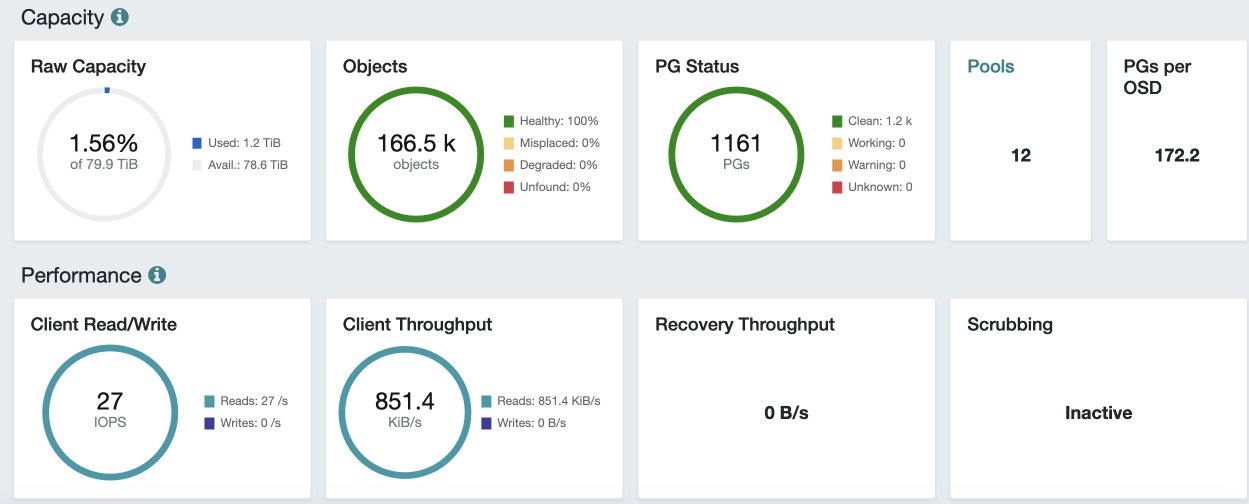This screenshot has height=504, width=1249.
Task: Click the gray Avail. capacity legend swatch
Action: 197,165
